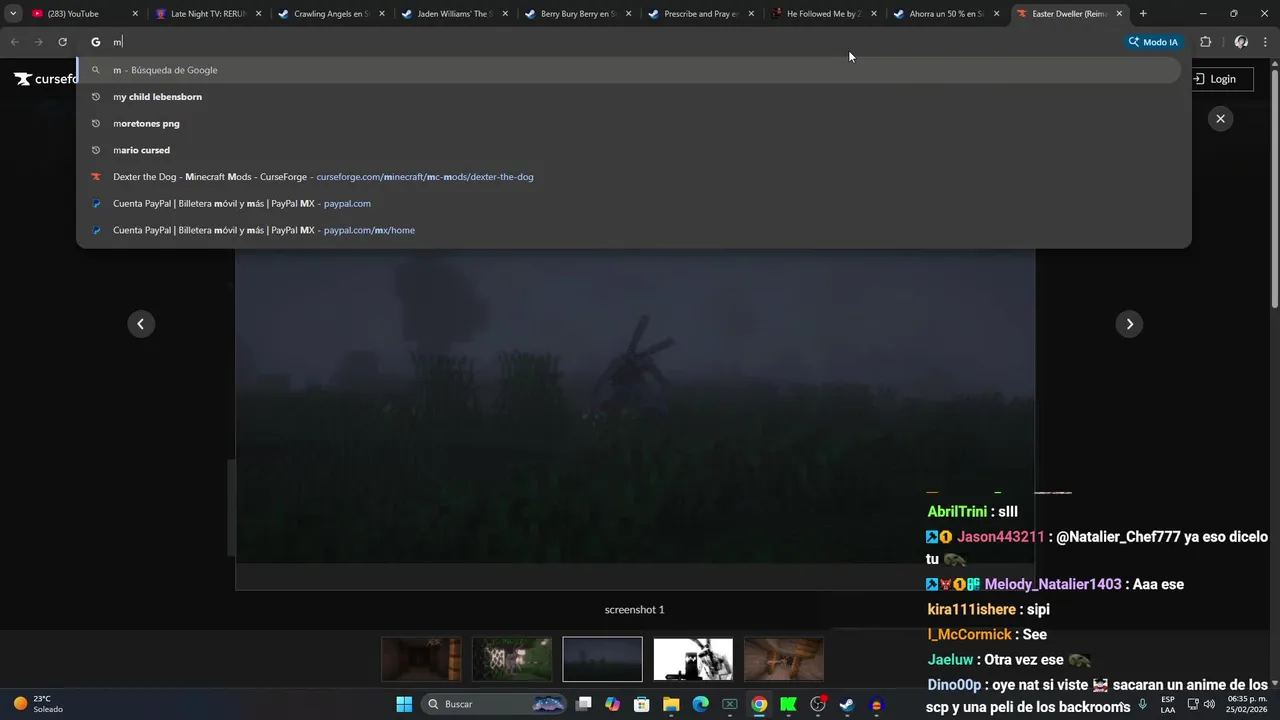
Task: Switch to the Crawling Angels tab
Action: click(331, 14)
